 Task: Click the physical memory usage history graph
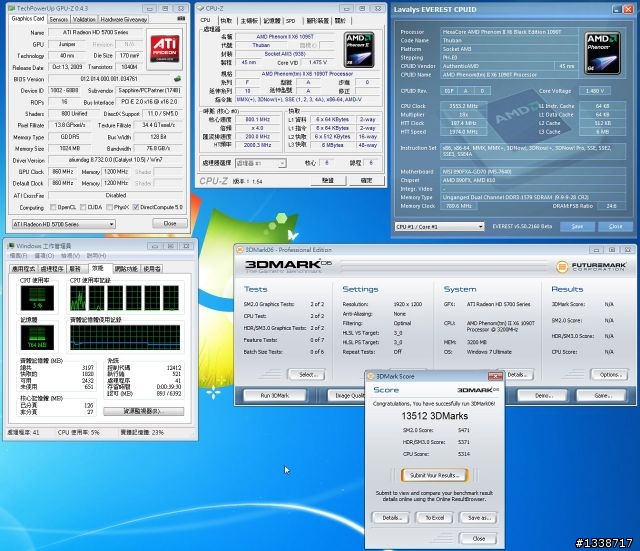[x=125, y=337]
